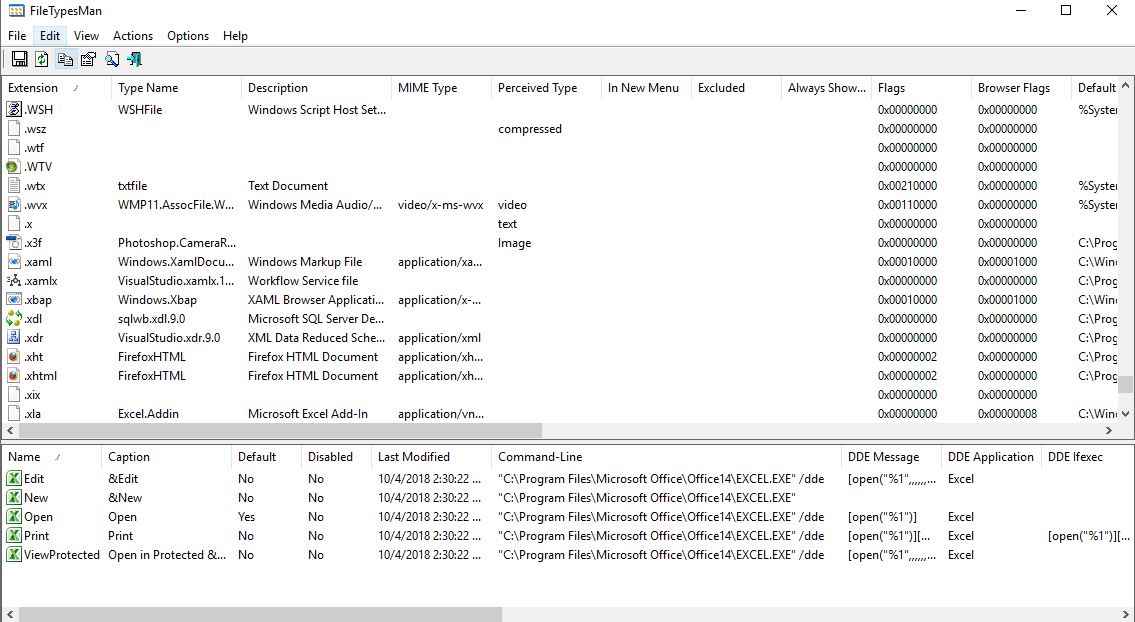The width and height of the screenshot is (1135, 622).
Task: Click the upper pane horizontal scrollbar thumb
Action: click(280, 431)
